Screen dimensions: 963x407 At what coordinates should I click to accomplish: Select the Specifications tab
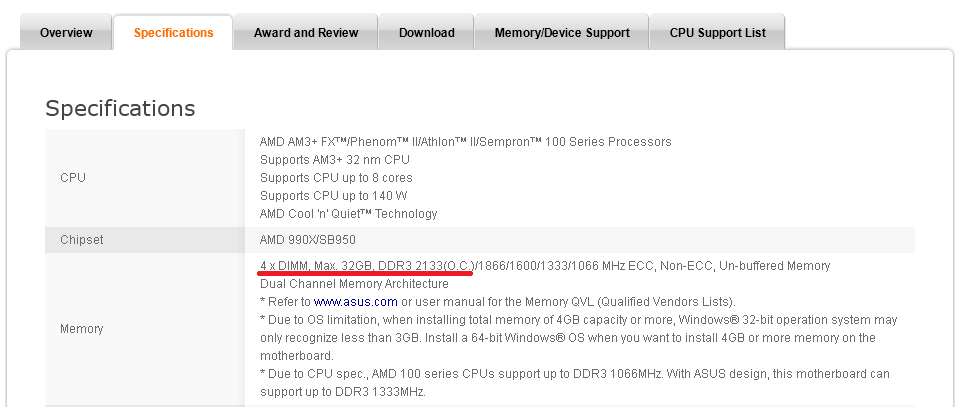pos(173,33)
